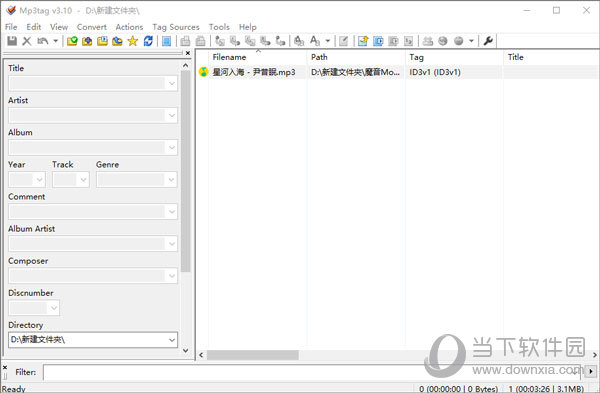600x393 pixels.
Task: Expand the Album field dropdown
Action: pos(171,147)
